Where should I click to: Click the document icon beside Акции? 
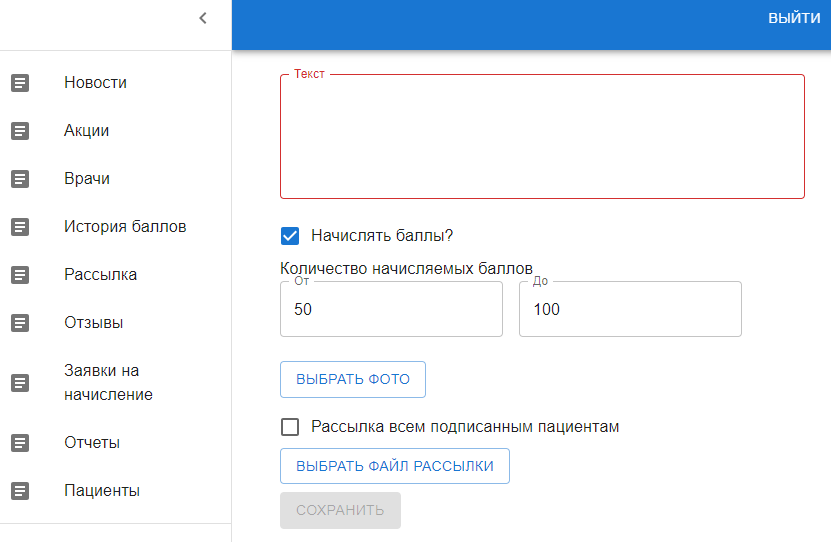pyautogui.click(x=20, y=131)
